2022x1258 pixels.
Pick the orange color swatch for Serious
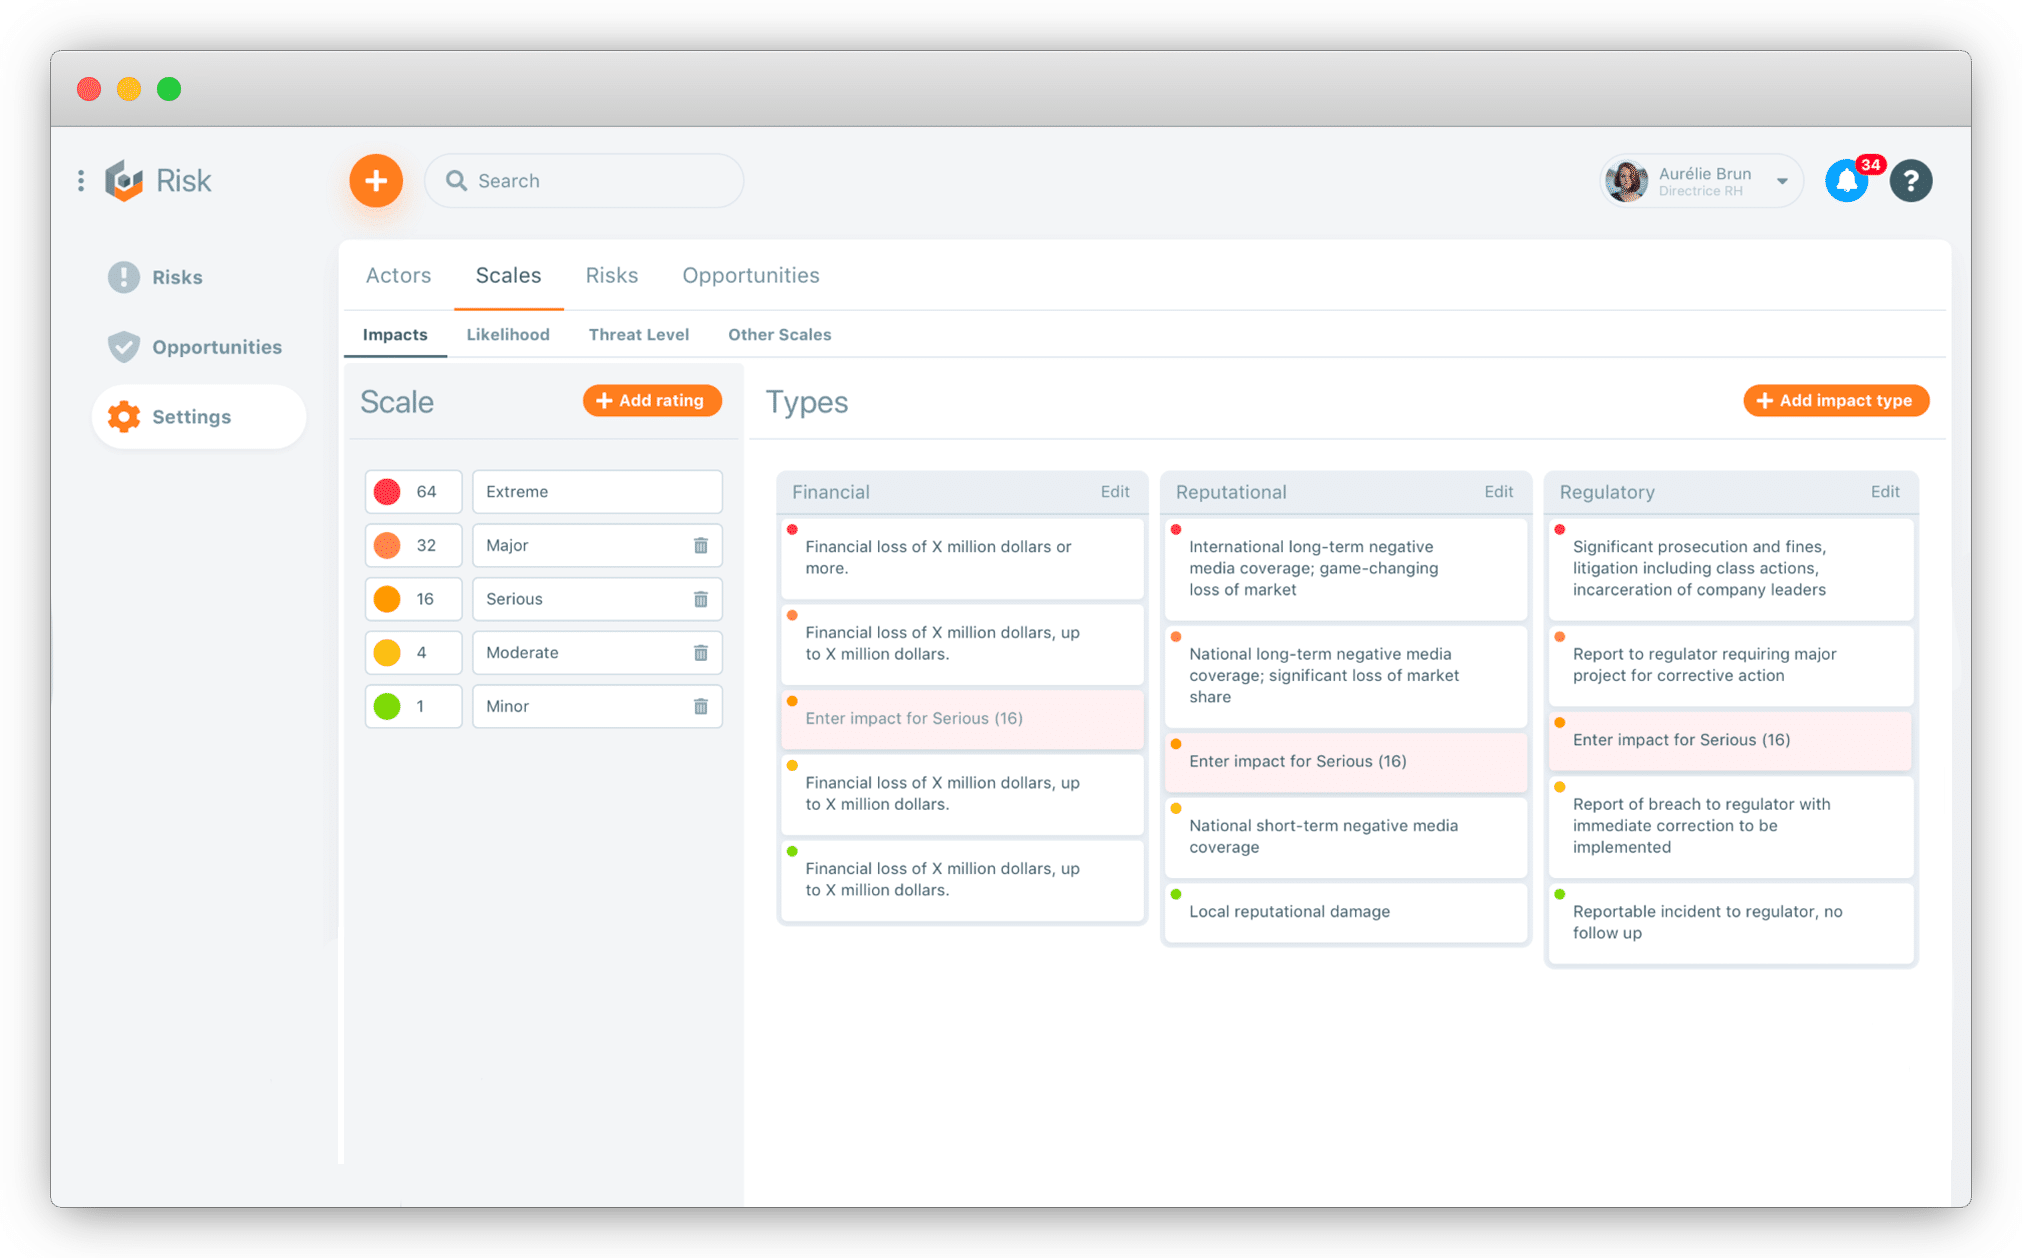pos(387,599)
